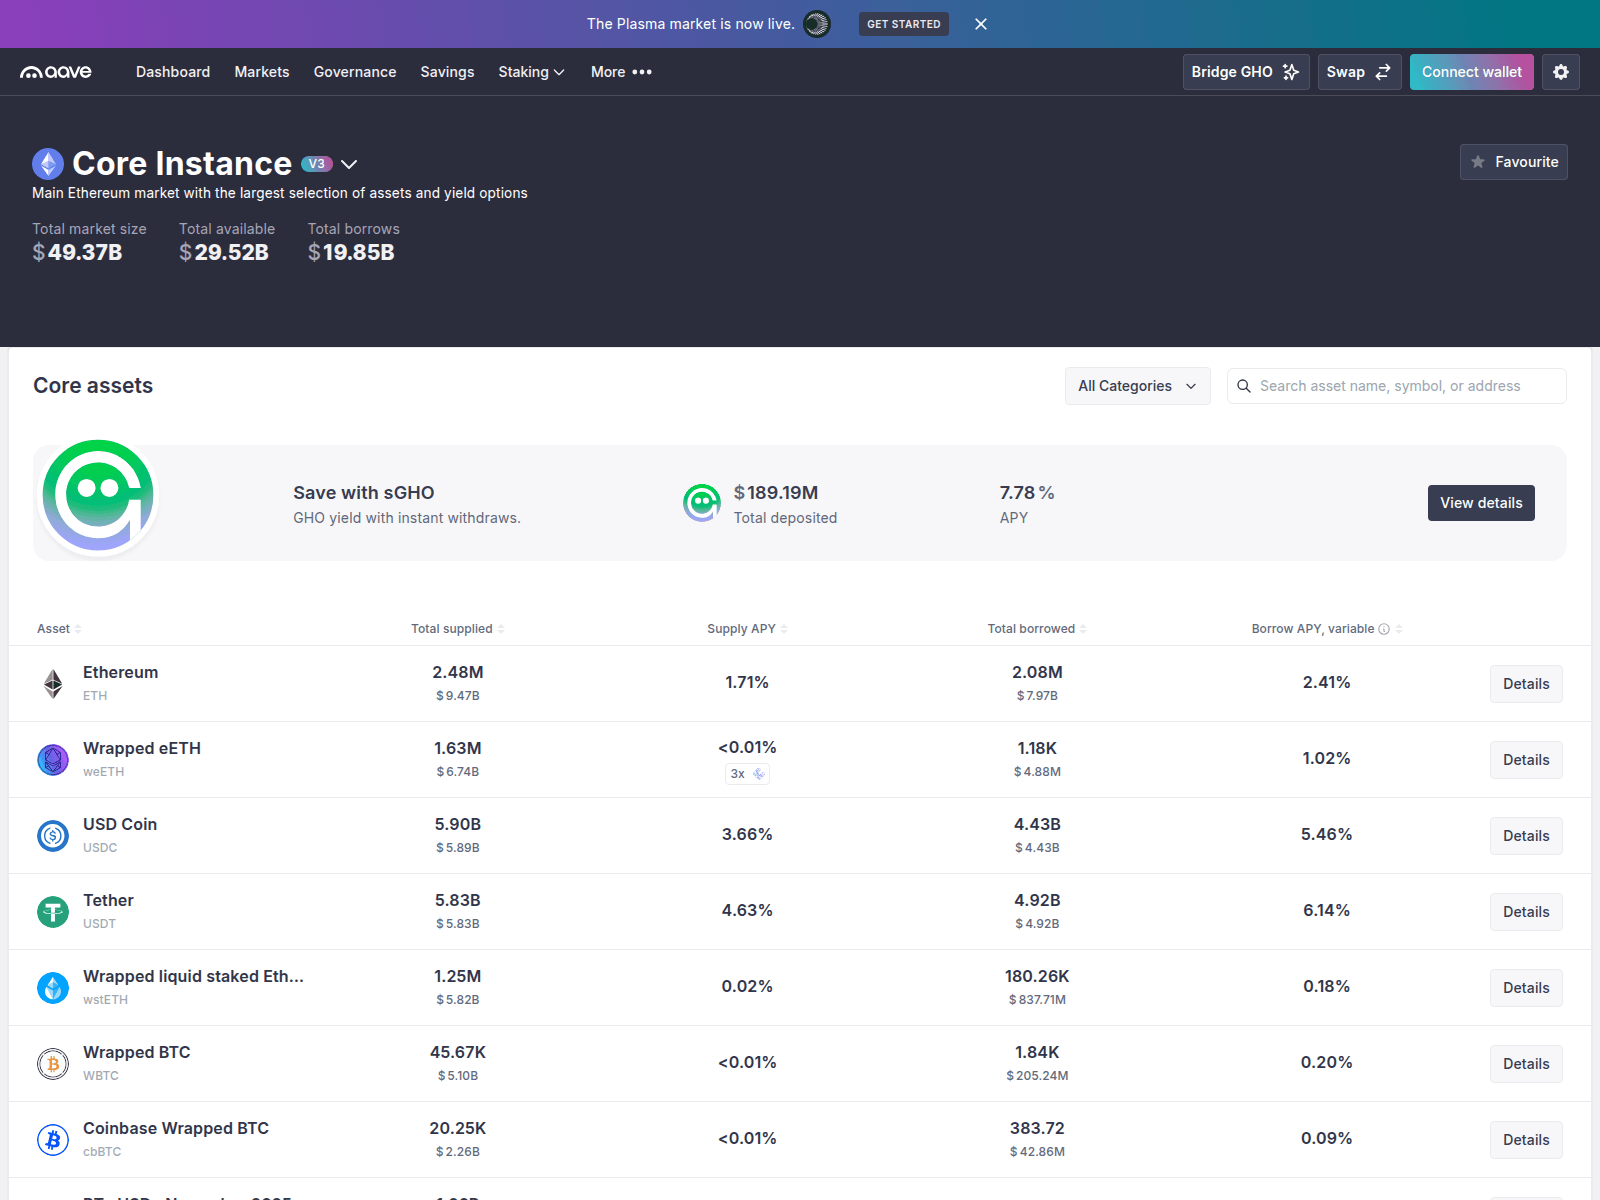
Task: Open the More navigation menu
Action: click(x=621, y=72)
